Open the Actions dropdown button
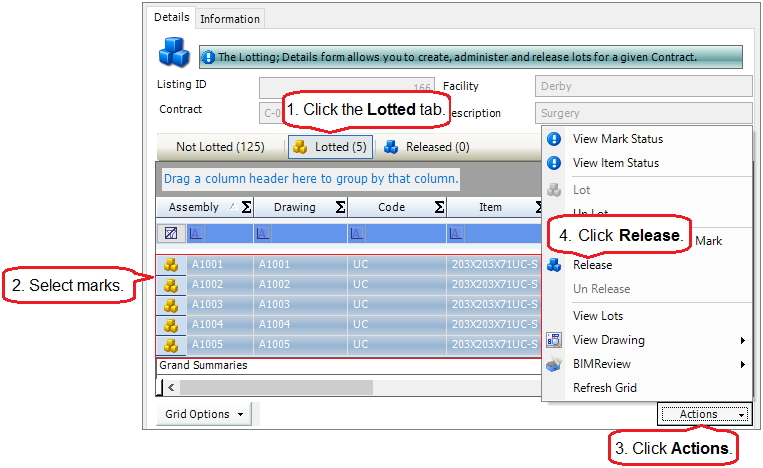The width and height of the screenshot is (763, 468). [x=704, y=414]
